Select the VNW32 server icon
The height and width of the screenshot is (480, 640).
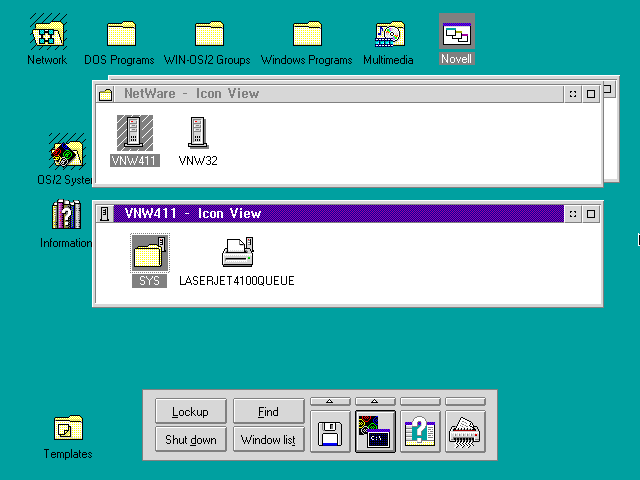198,133
